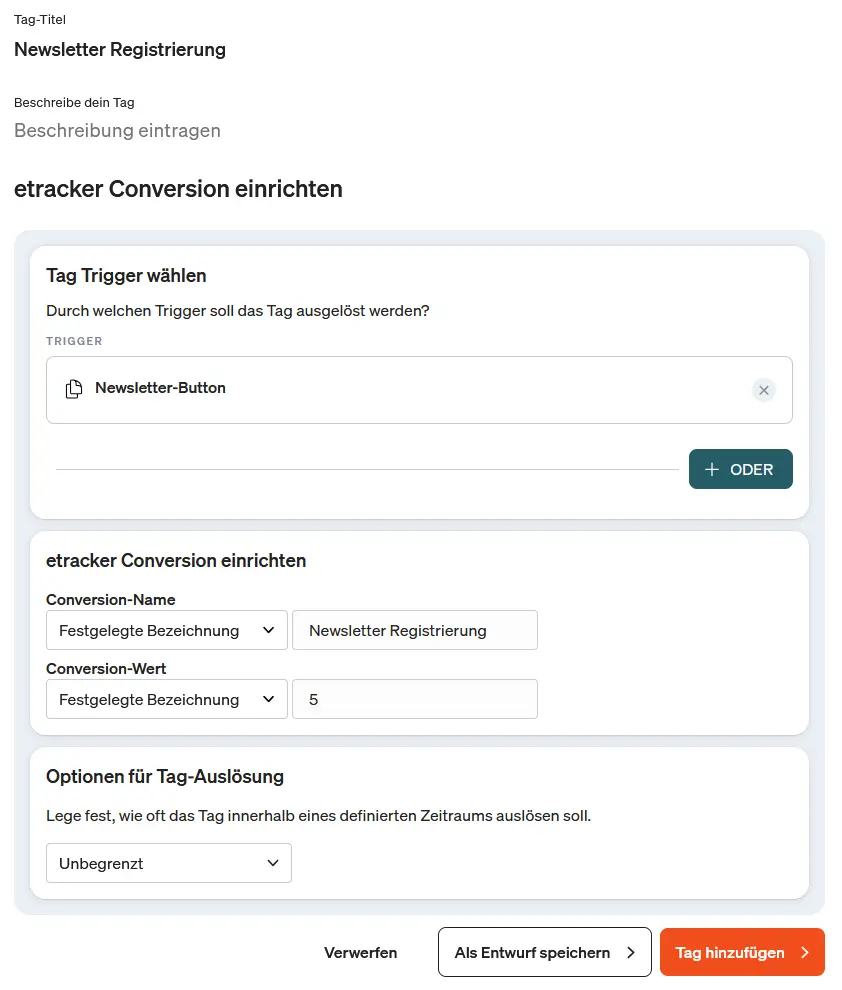Click the Conversion-Wert dropdown chevron

[x=268, y=699]
